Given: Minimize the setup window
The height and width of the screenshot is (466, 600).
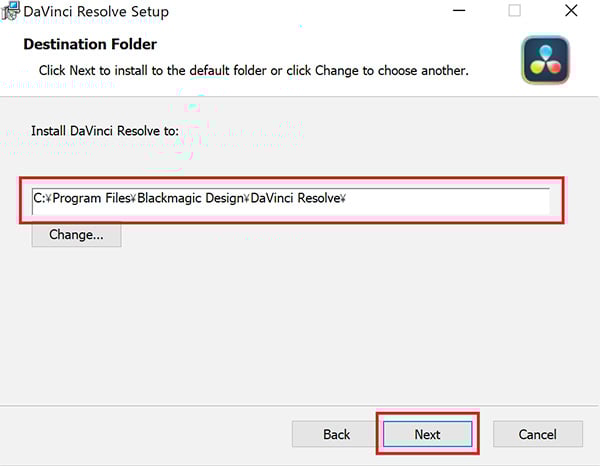Looking at the screenshot, I should pyautogui.click(x=459, y=11).
